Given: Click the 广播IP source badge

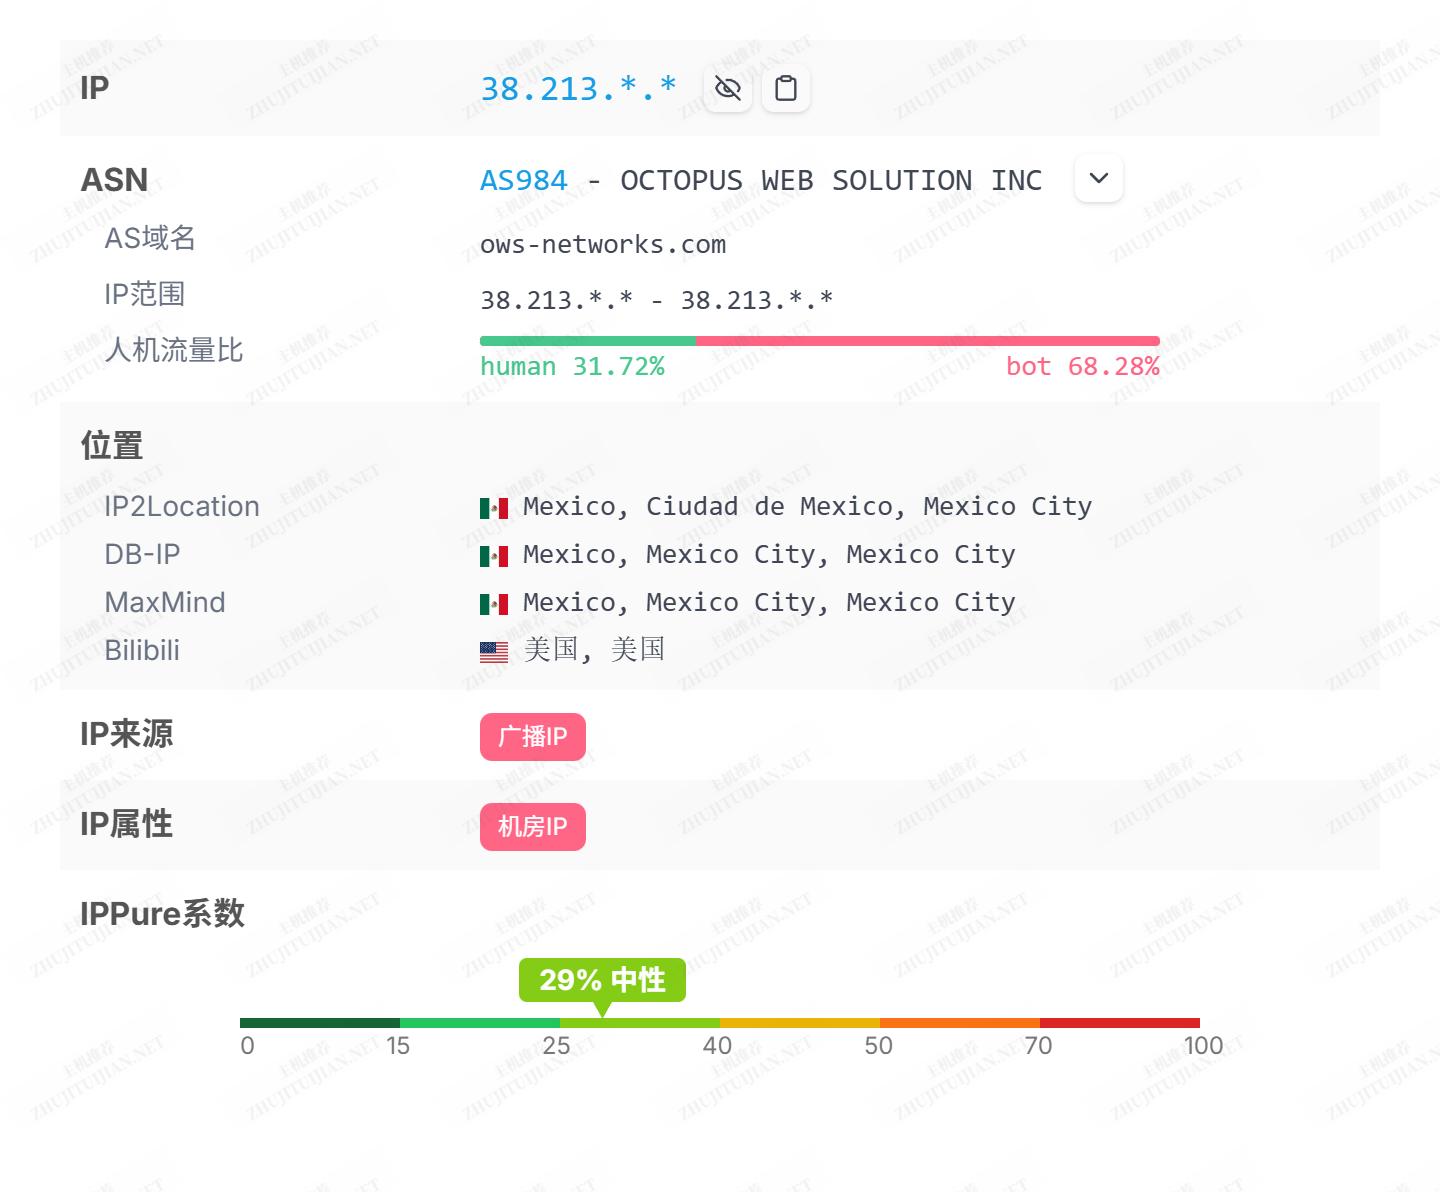Looking at the screenshot, I should 532,737.
